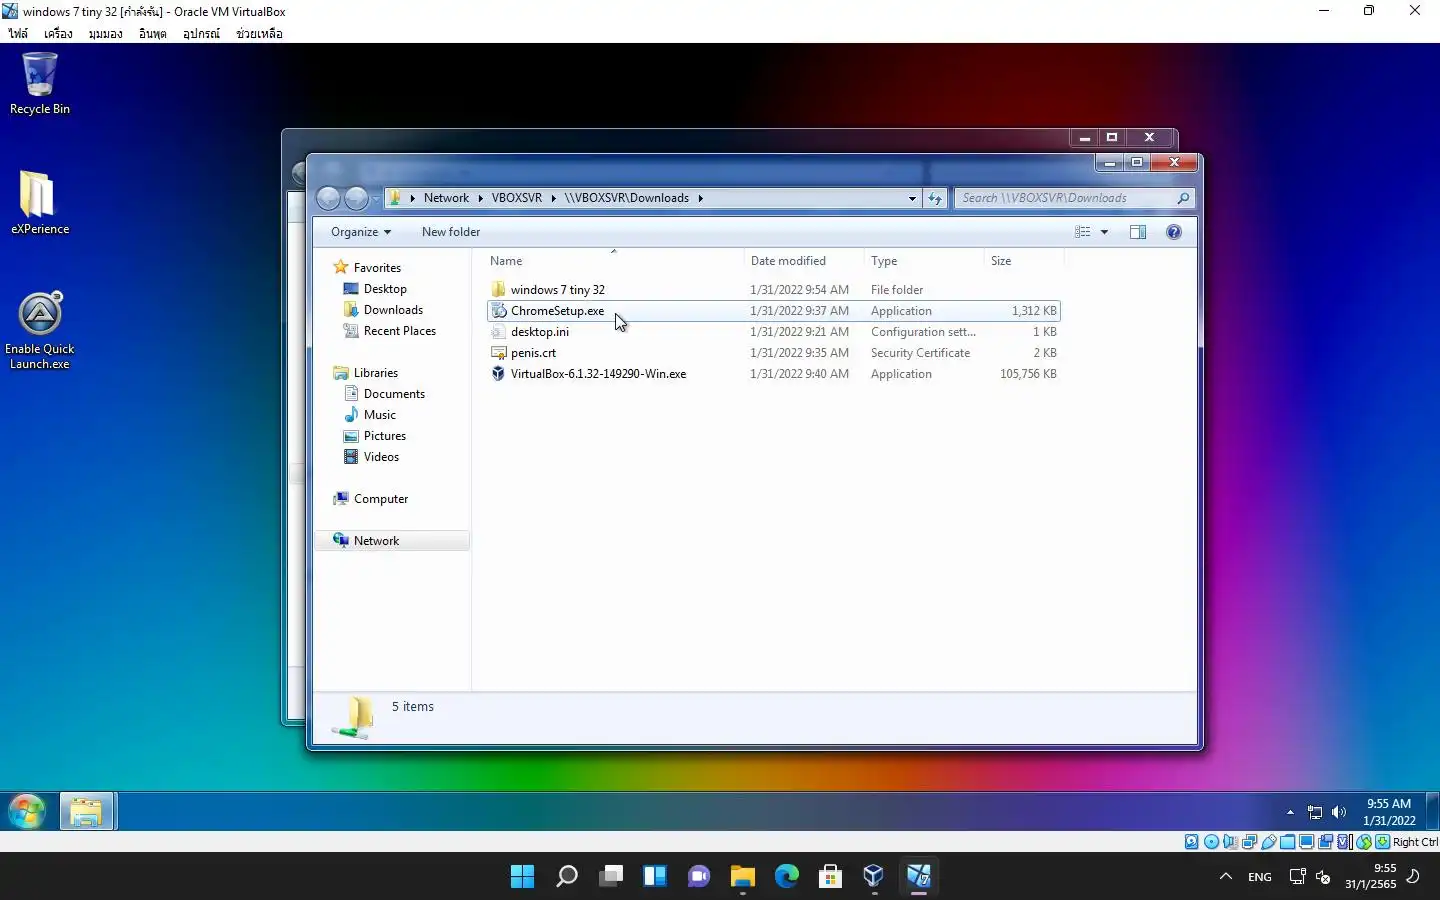This screenshot has height=900, width=1440.
Task: Click the Show desktop strip at the Windows 7 taskbar end
Action: click(1433, 811)
